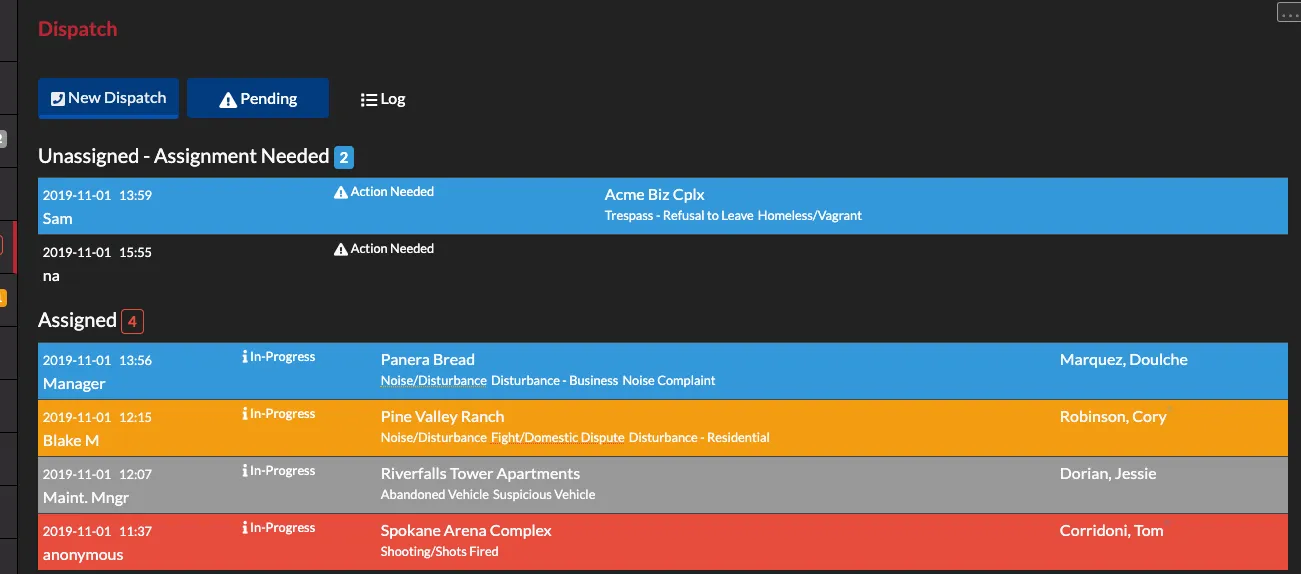Click the Assigned count badge showing 4
Screen dimensions: 1301x574
tap(132, 321)
